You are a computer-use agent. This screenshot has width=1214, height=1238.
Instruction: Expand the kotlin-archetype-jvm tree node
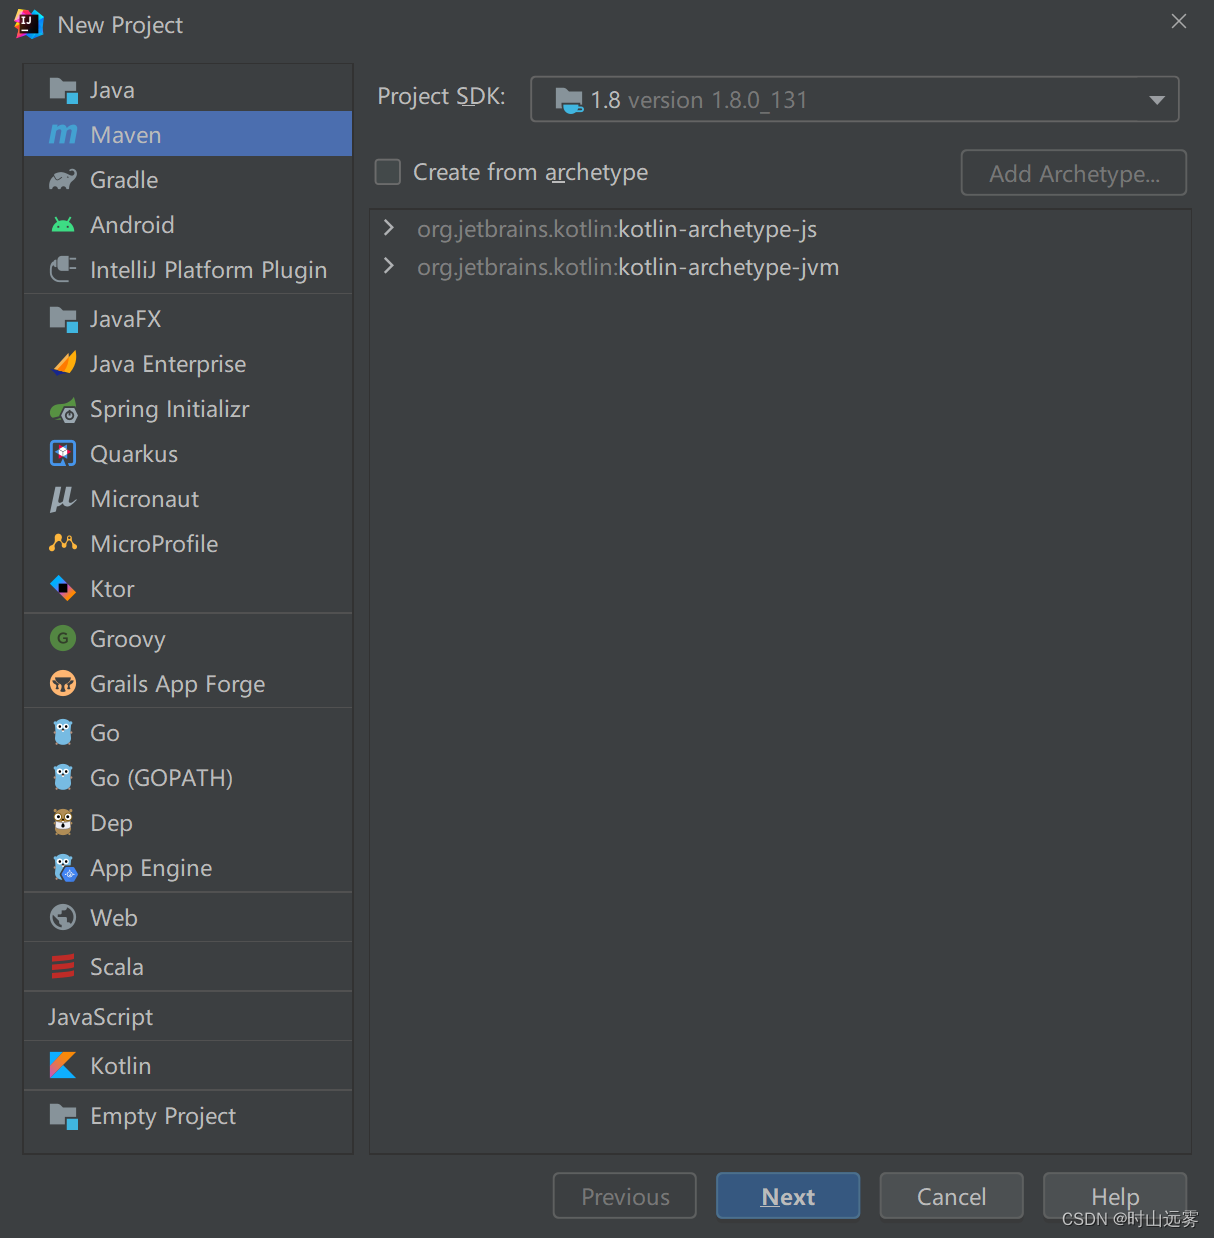coord(389,267)
